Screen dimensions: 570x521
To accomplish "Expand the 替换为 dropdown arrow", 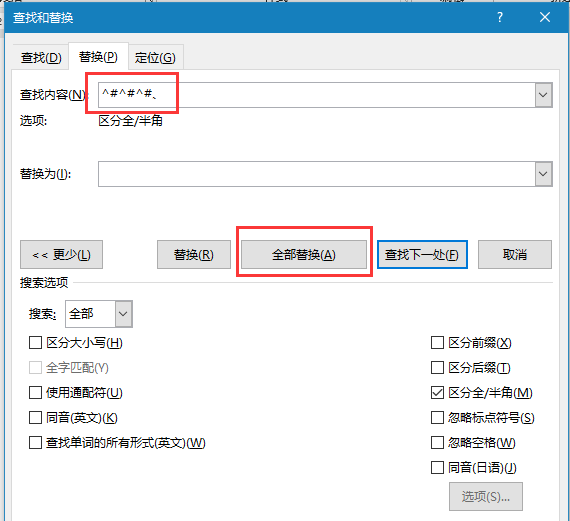I will [543, 174].
